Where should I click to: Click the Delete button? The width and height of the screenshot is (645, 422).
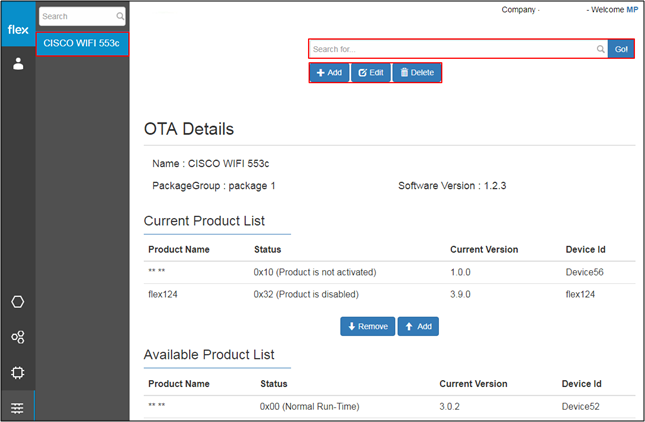point(417,73)
